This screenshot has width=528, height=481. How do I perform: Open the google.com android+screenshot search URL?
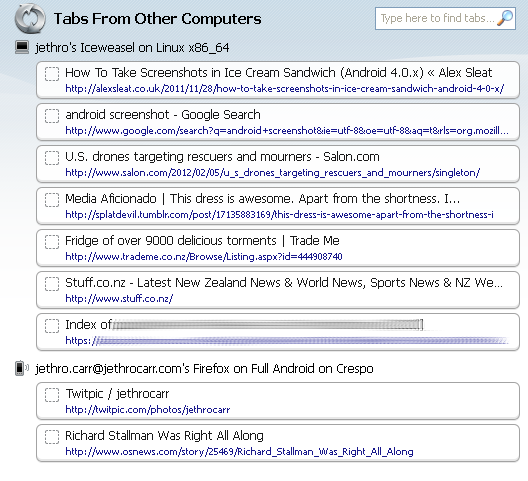(287, 131)
